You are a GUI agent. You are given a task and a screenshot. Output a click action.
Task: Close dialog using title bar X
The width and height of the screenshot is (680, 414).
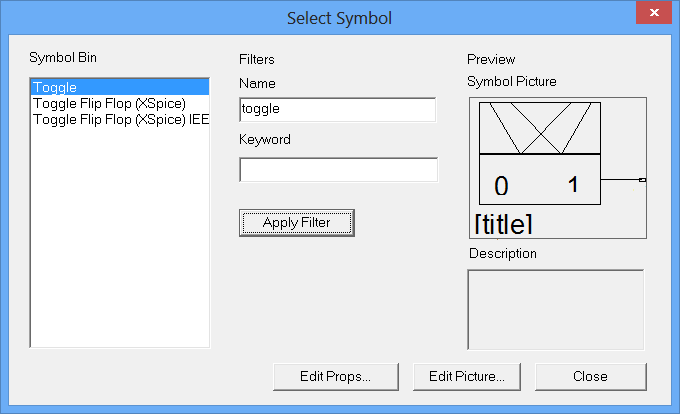click(652, 13)
